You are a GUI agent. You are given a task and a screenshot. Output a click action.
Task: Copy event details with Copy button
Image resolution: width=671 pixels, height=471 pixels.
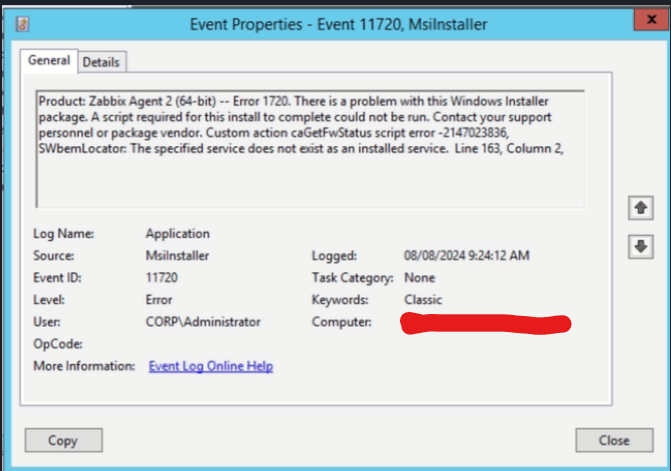63,440
